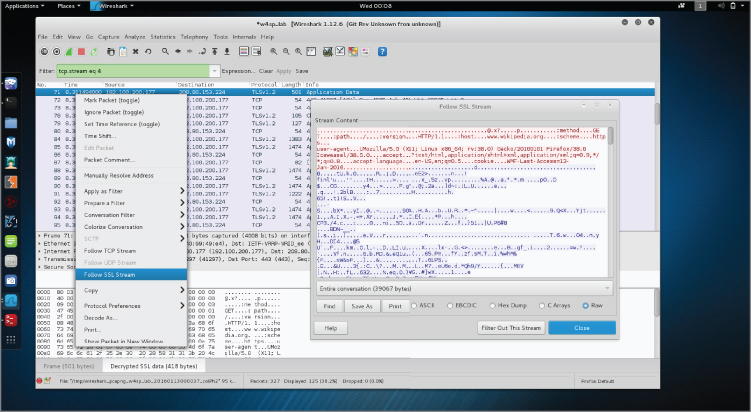Select ASCII display format radio
The height and width of the screenshot is (412, 751).
tap(414, 306)
